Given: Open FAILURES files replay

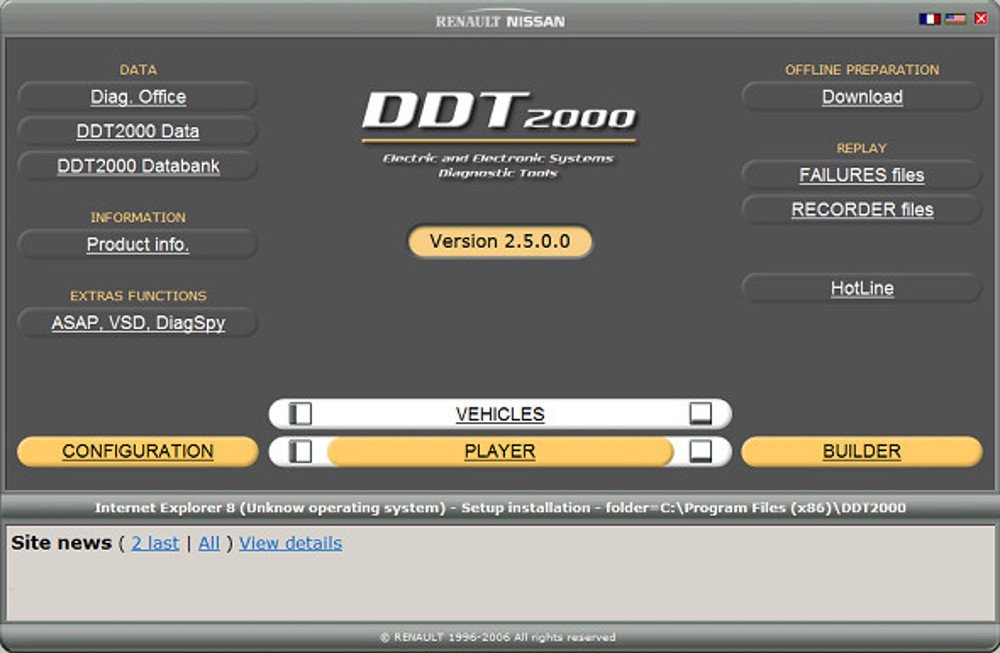Looking at the screenshot, I should pyautogui.click(x=862, y=175).
